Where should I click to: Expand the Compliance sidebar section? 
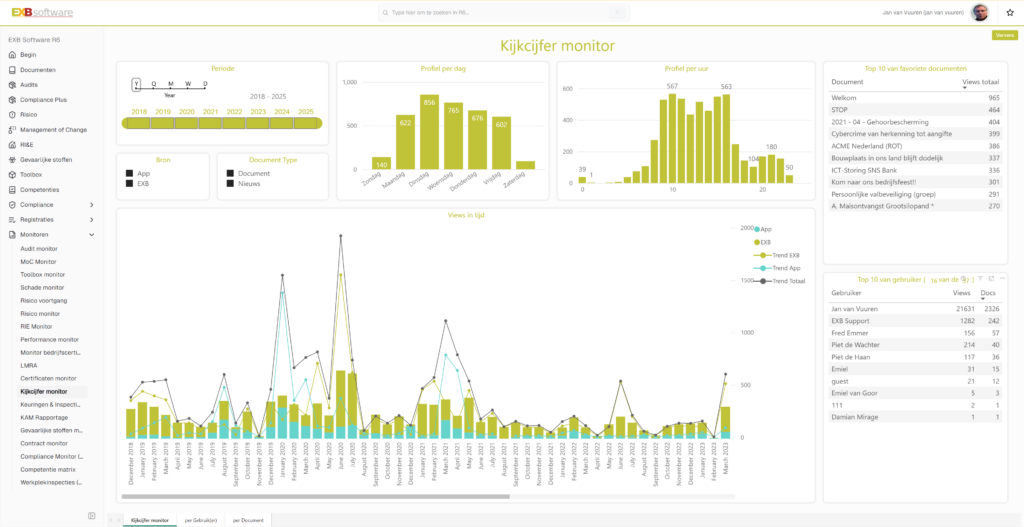92,205
